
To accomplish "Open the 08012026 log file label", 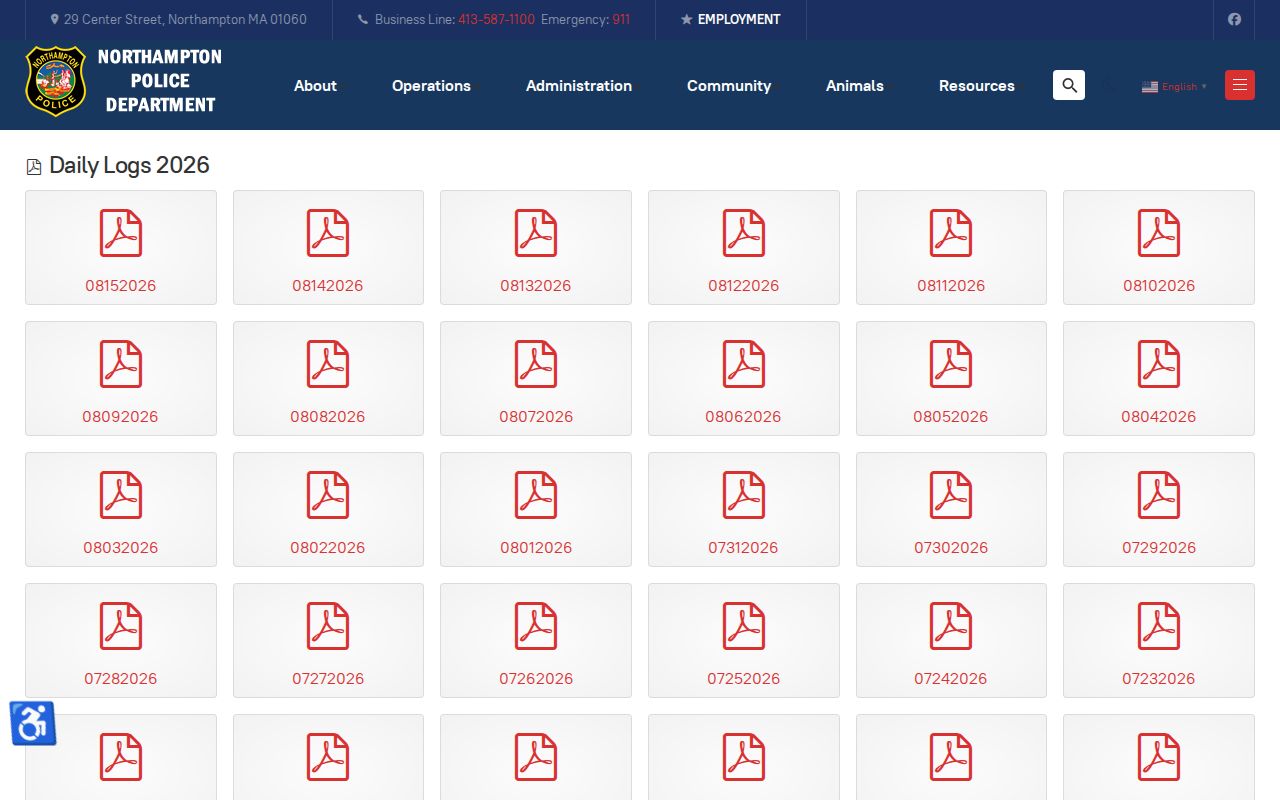I will (536, 547).
